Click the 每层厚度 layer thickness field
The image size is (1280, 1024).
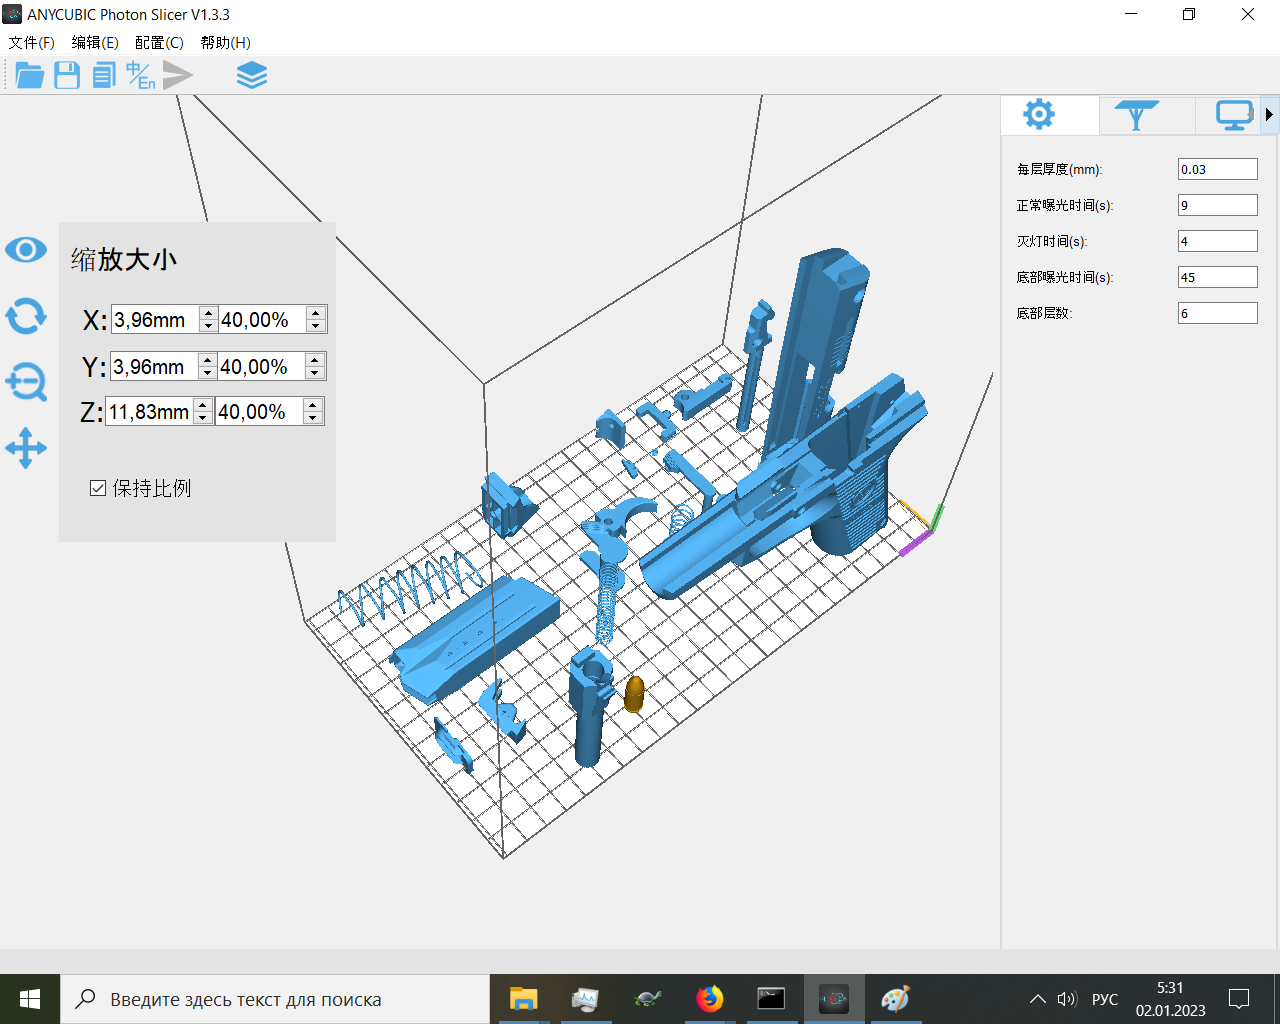tap(1217, 169)
